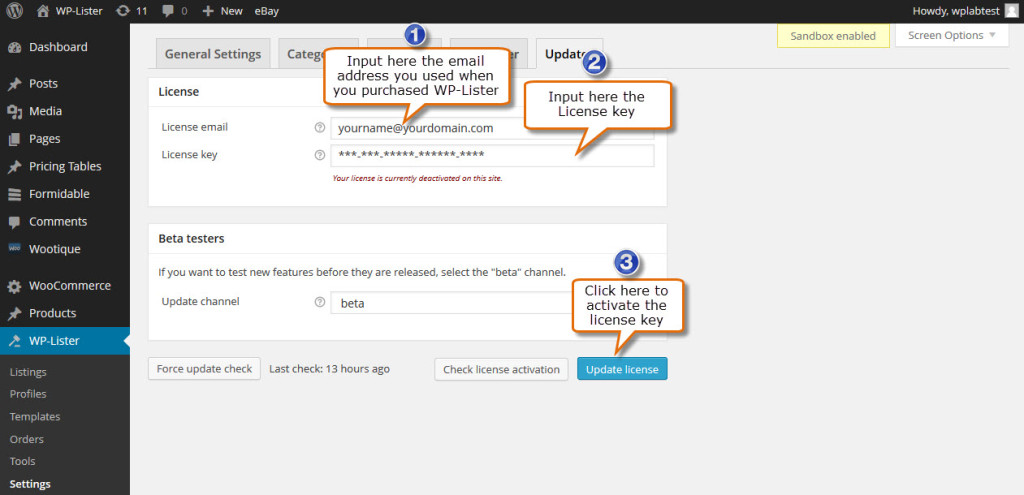The image size is (1024, 495).
Task: Open Profiles under WP-Lister
Action: [x=28, y=394]
